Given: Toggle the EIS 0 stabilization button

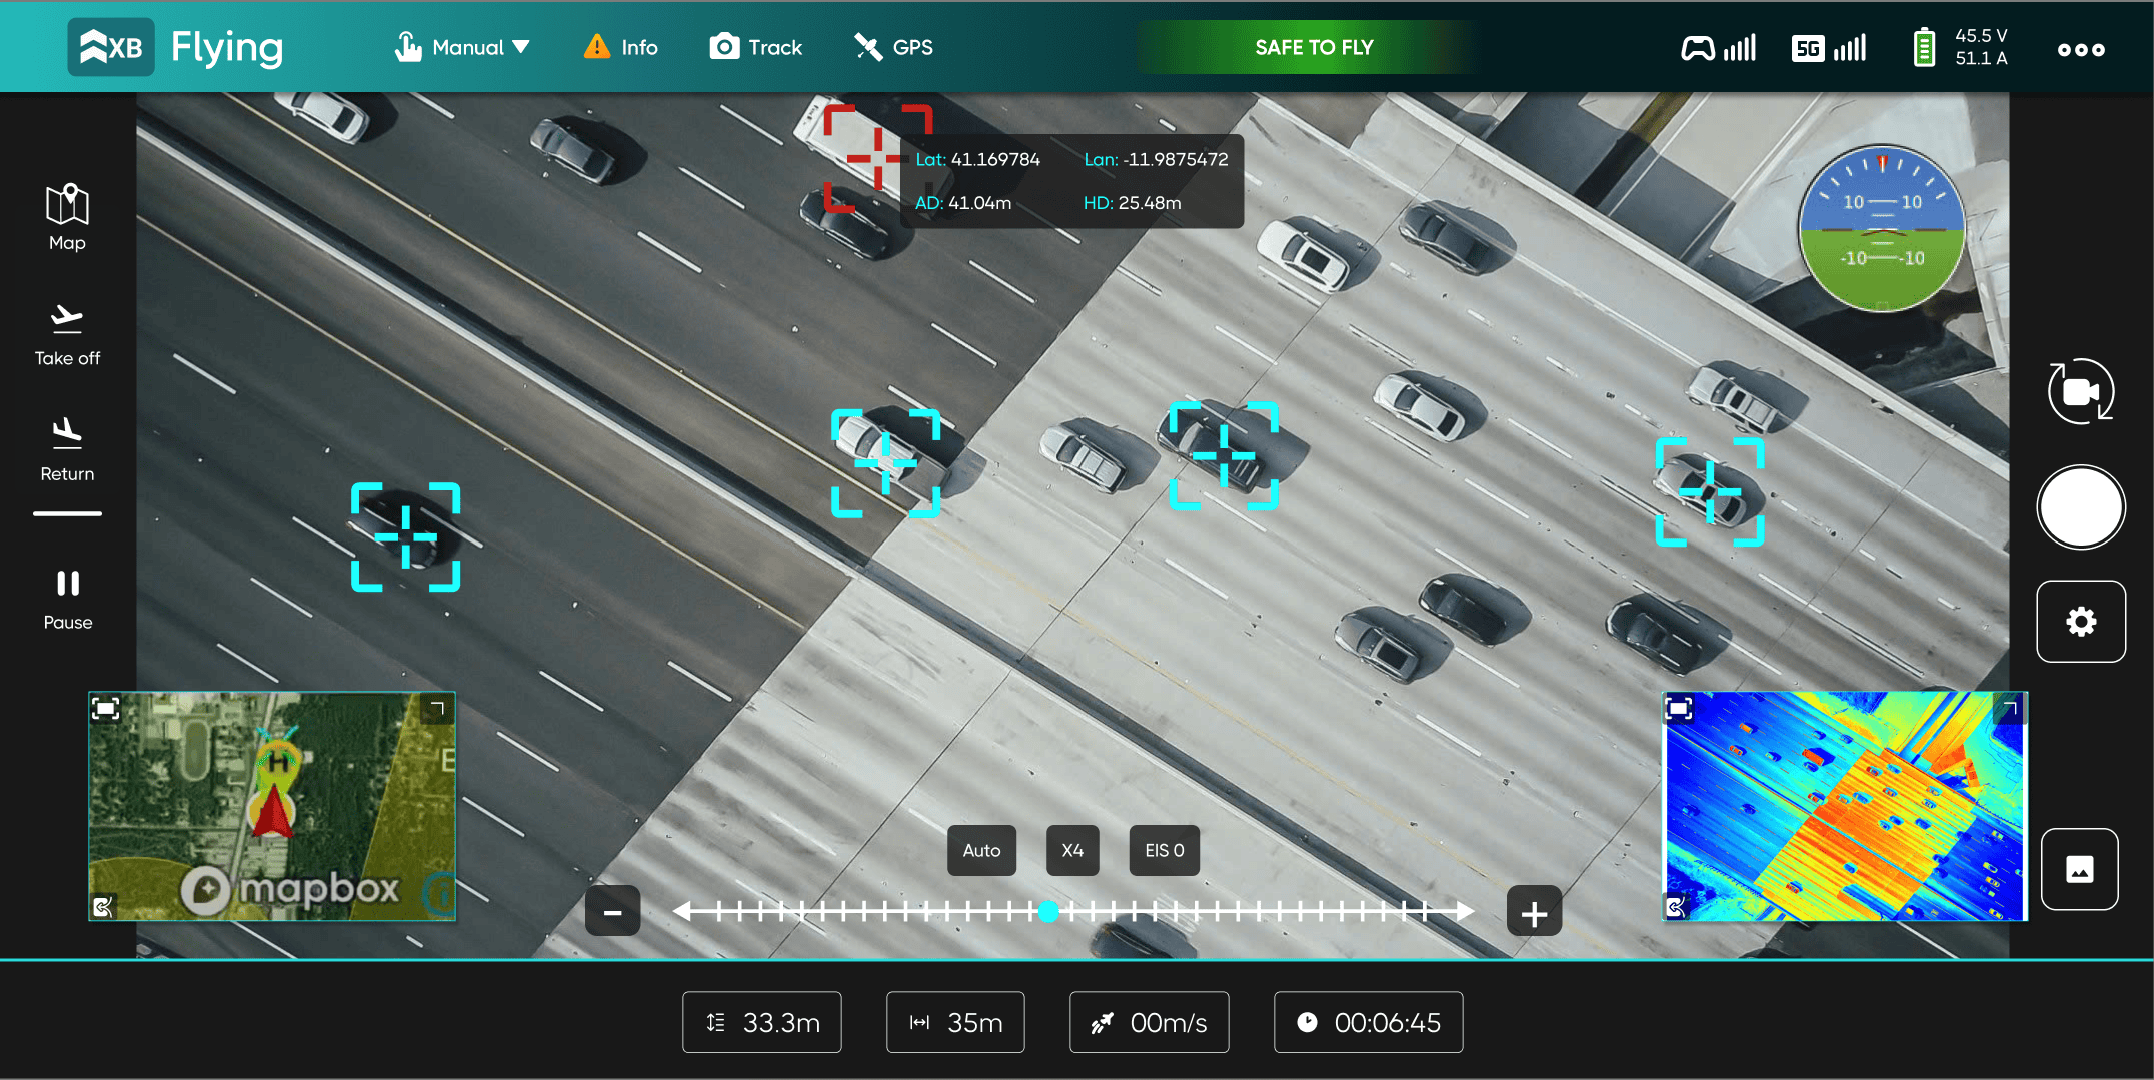Looking at the screenshot, I should point(1164,850).
